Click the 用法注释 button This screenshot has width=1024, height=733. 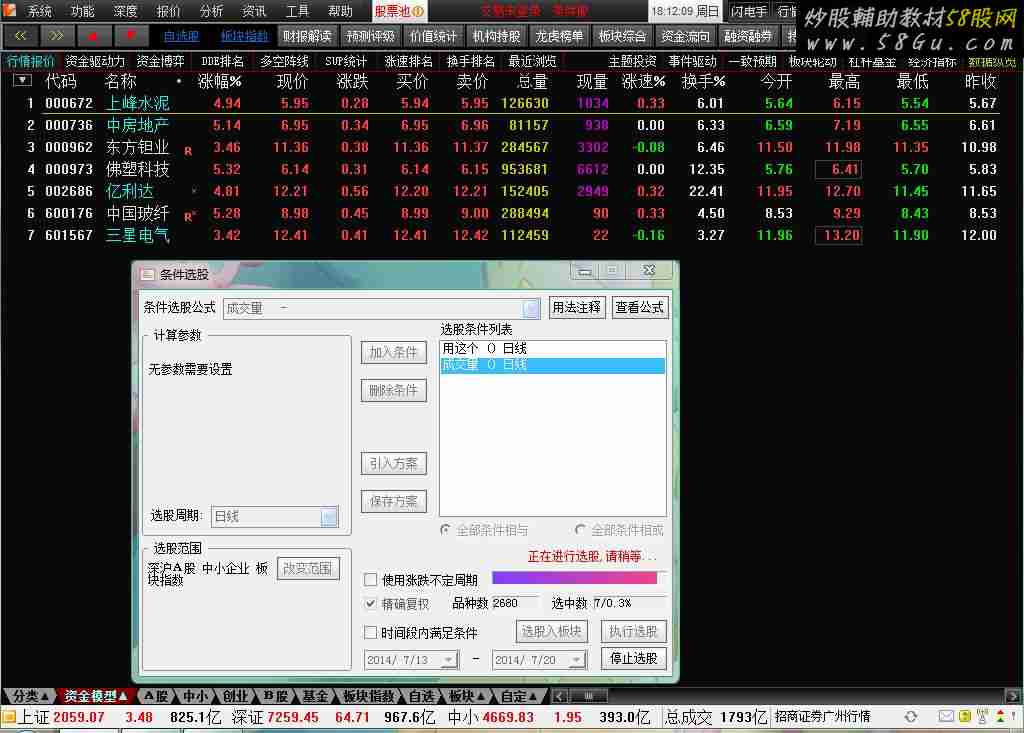coord(577,307)
